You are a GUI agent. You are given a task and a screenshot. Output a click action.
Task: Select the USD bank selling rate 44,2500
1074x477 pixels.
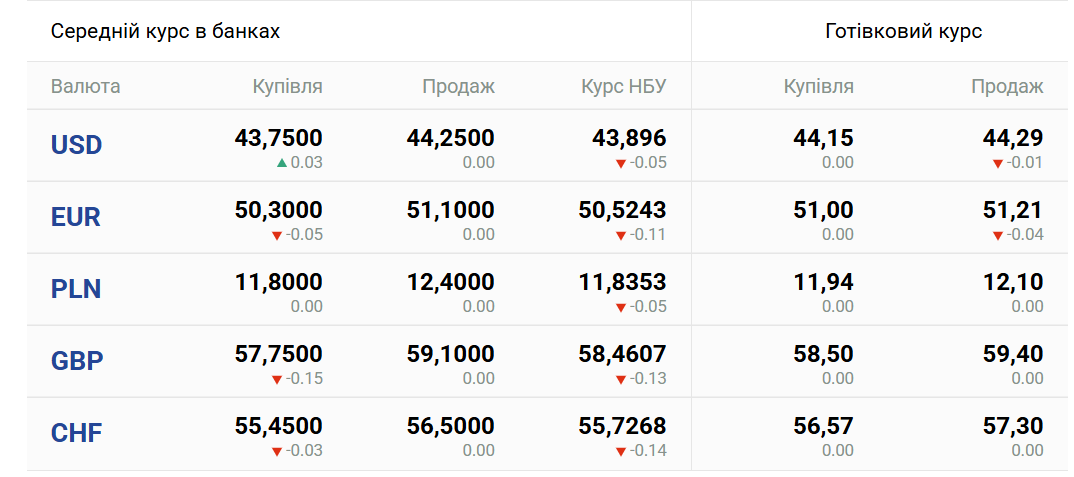(450, 138)
